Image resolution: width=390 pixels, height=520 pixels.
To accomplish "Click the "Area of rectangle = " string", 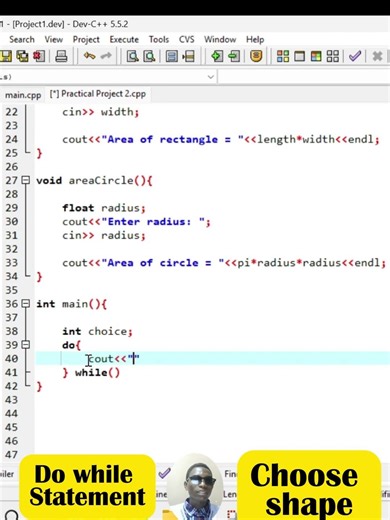I will click(x=173, y=139).
